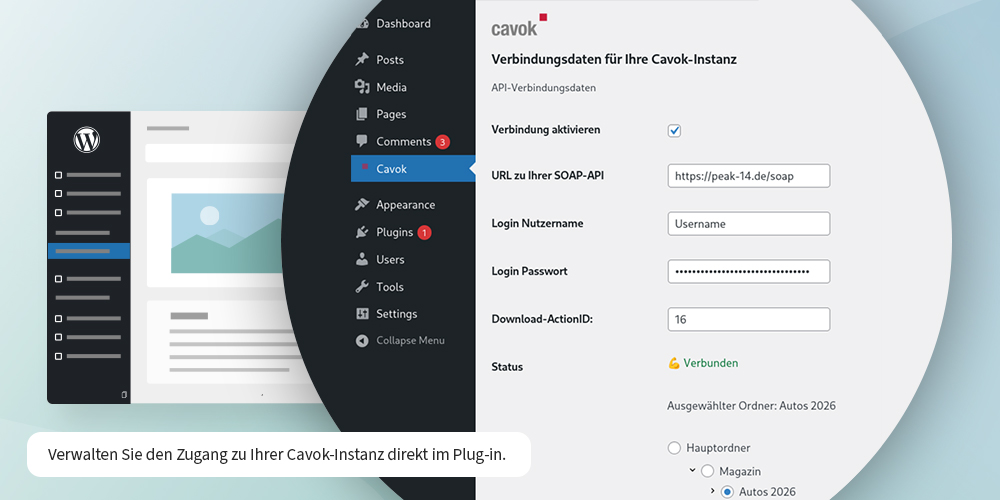Click Collapse Menu link
This screenshot has height=500, width=1000.
coord(411,341)
